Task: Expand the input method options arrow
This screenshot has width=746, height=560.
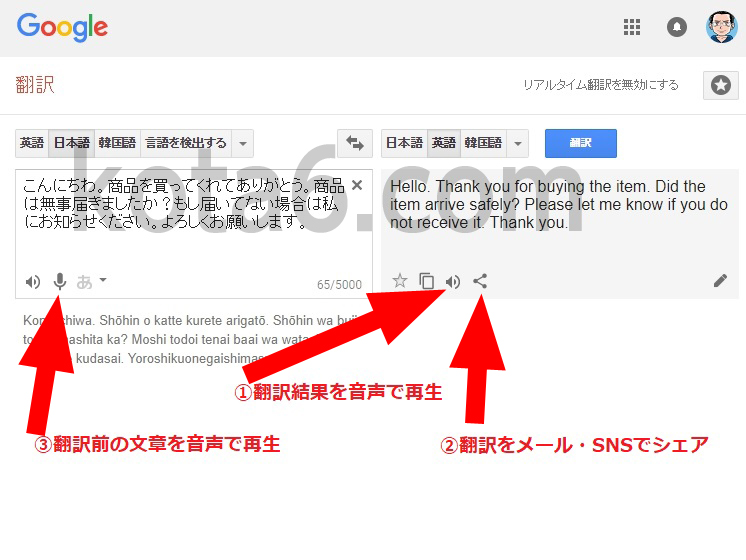Action: coord(103,280)
